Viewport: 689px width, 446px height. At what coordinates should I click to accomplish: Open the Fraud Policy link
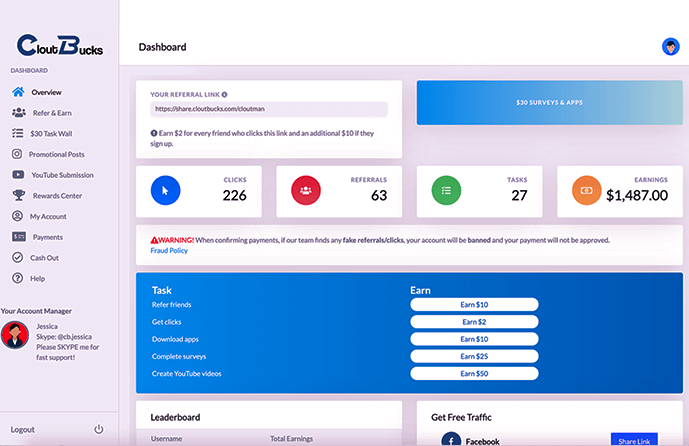[x=169, y=250]
